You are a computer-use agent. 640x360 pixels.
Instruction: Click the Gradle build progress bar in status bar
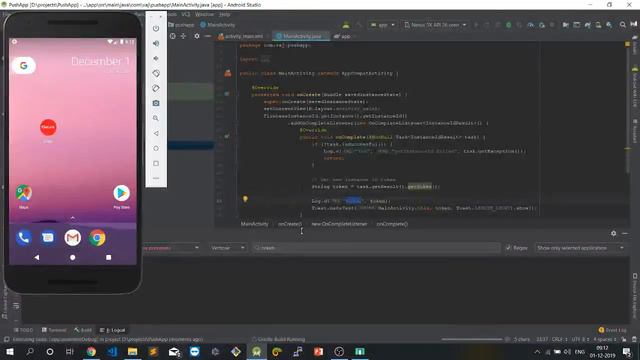click(x=472, y=339)
